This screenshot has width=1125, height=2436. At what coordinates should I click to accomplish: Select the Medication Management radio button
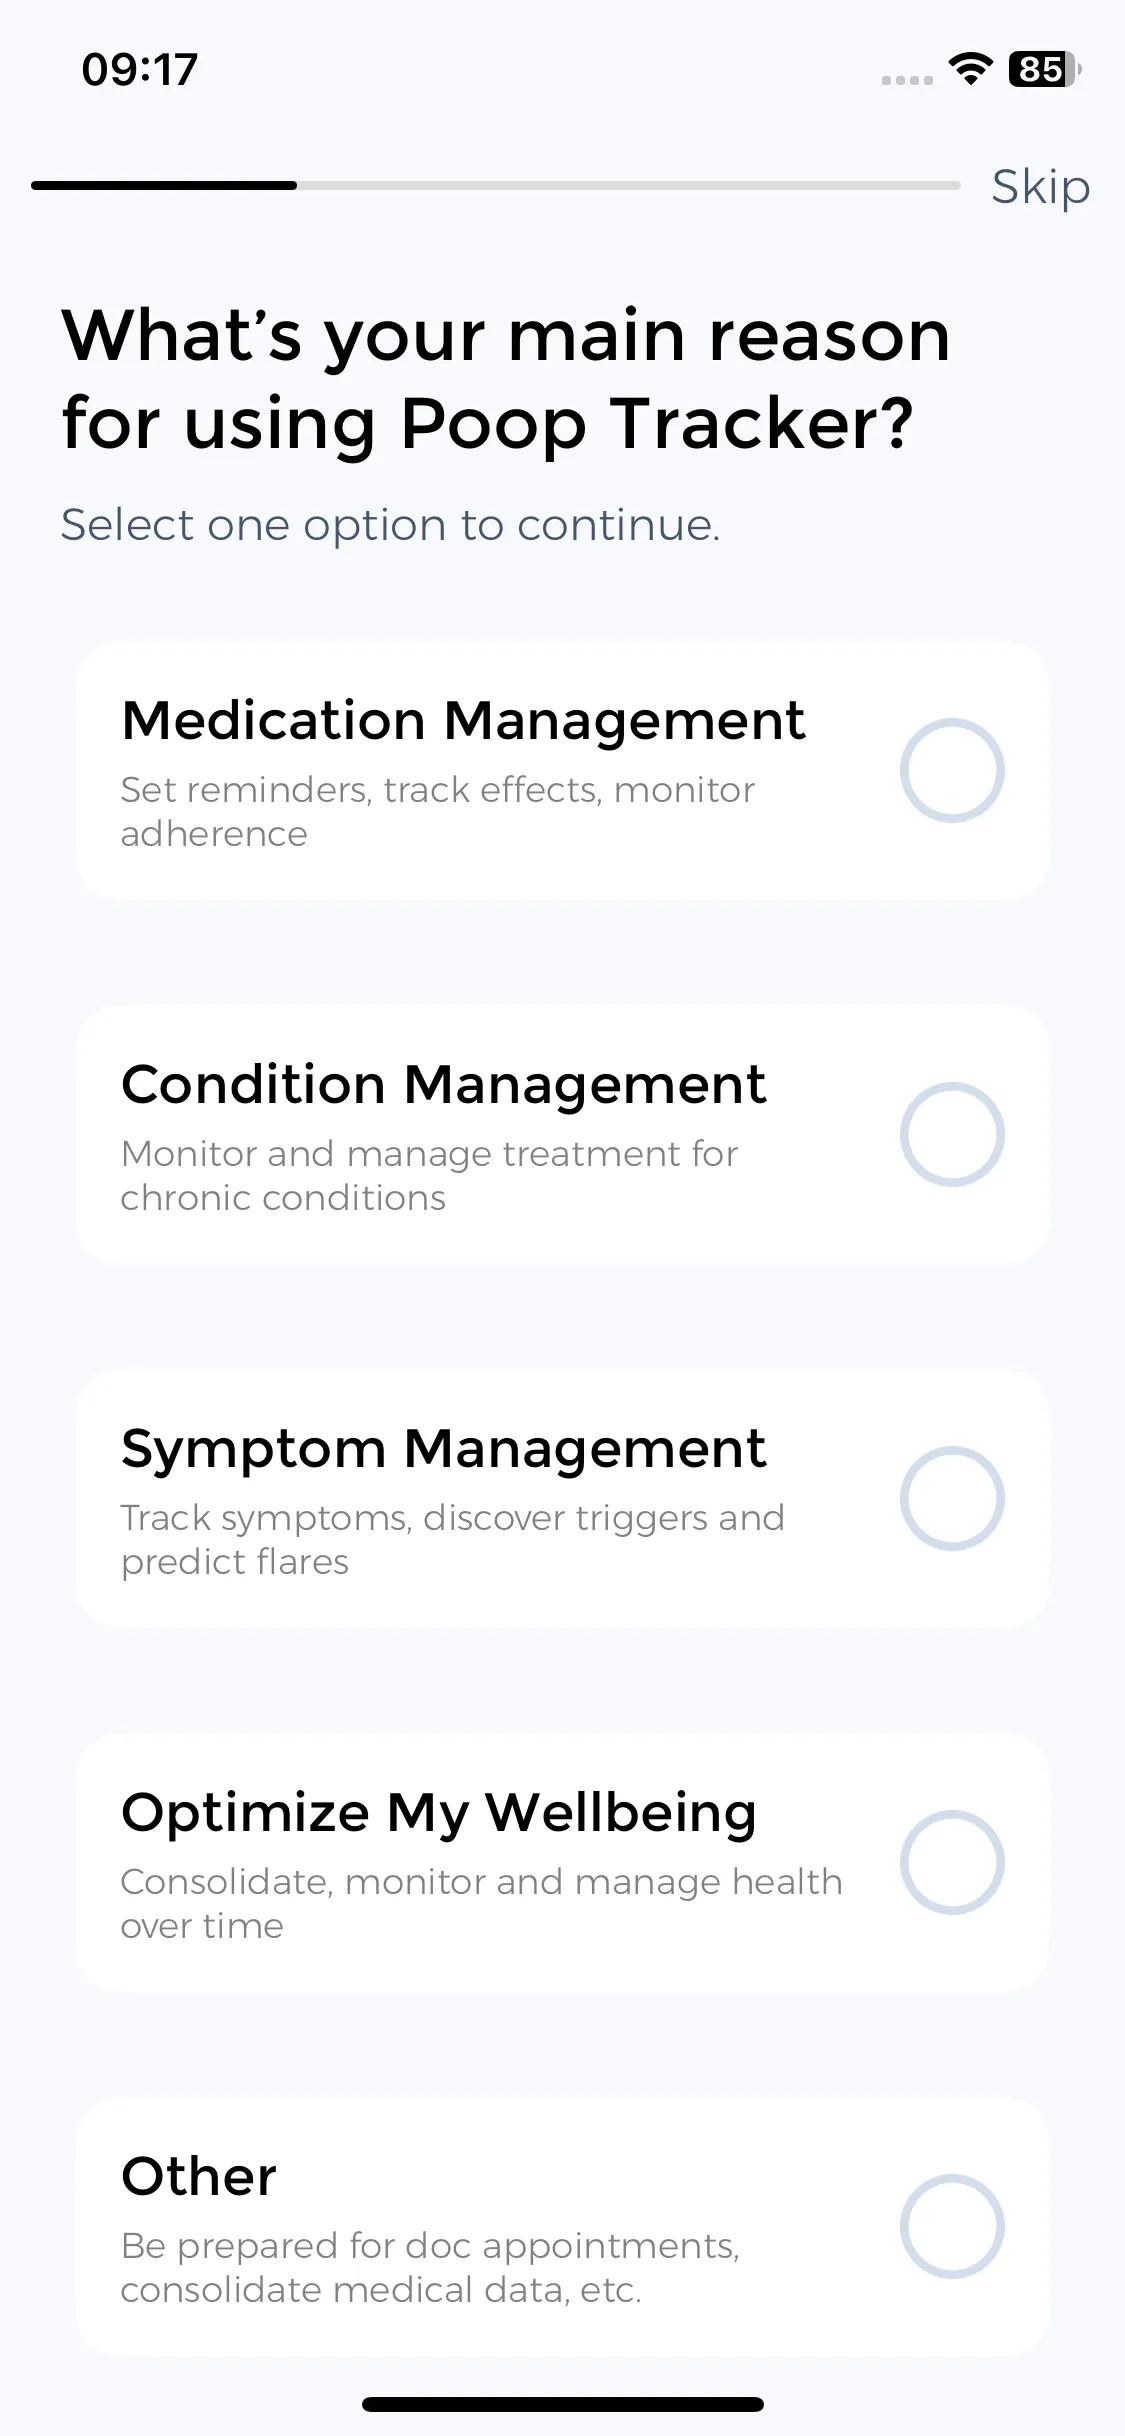point(952,770)
